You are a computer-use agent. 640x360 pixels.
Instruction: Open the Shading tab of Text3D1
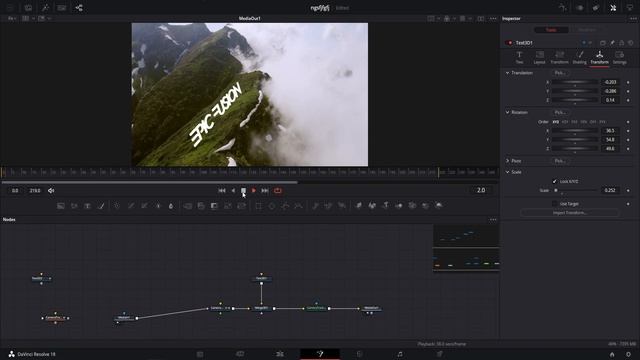click(579, 58)
